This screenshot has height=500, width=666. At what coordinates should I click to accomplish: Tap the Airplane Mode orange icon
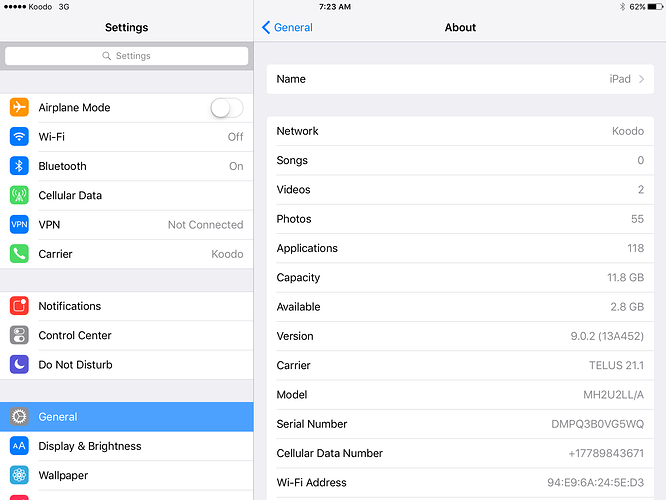(19, 107)
